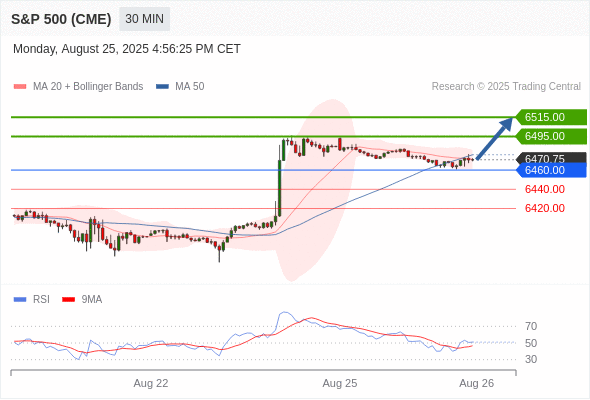Click the MA 20 + Bollinger Bands legend text

point(88,87)
